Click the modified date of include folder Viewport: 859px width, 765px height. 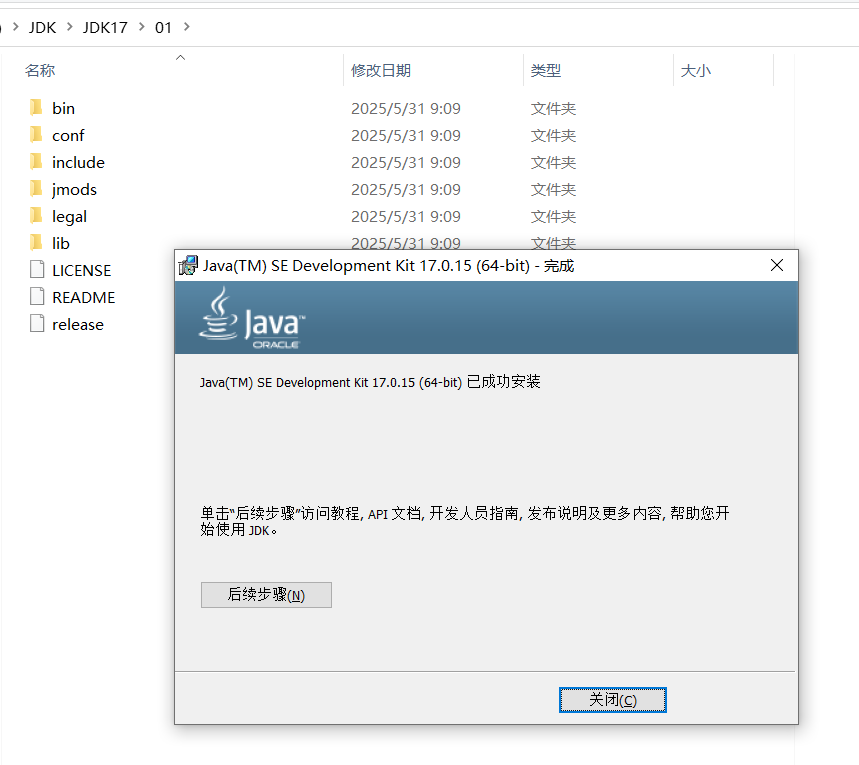(x=406, y=162)
